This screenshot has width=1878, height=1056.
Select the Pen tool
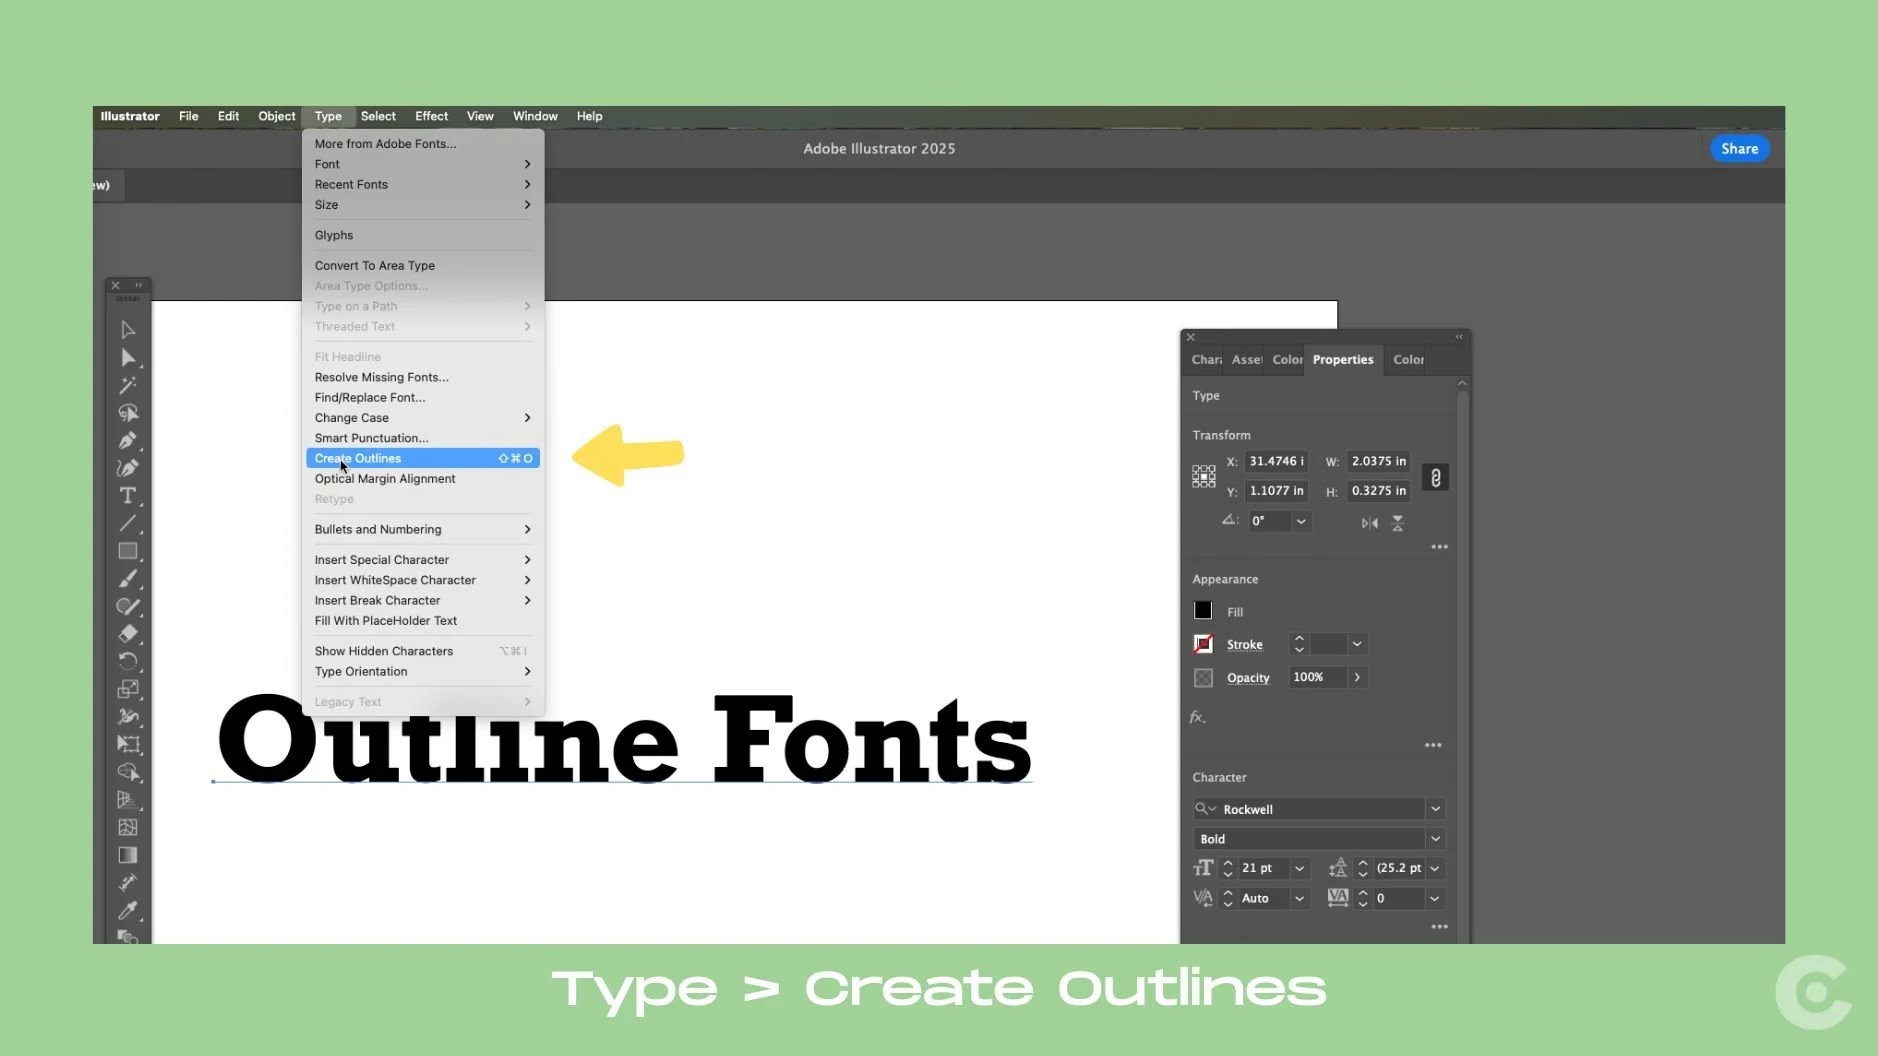click(128, 441)
